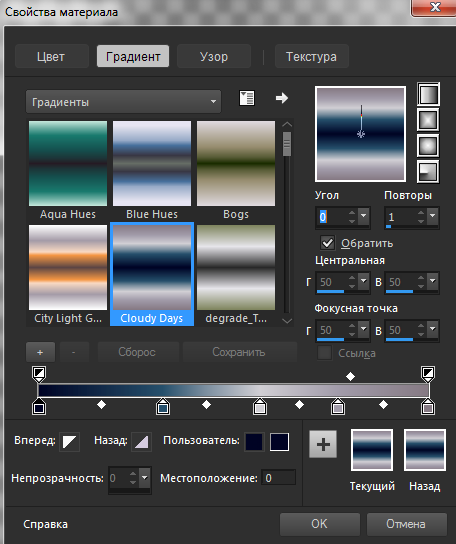The width and height of the screenshot is (456, 544).
Task: Select the right transparency stop marker
Action: click(x=428, y=374)
